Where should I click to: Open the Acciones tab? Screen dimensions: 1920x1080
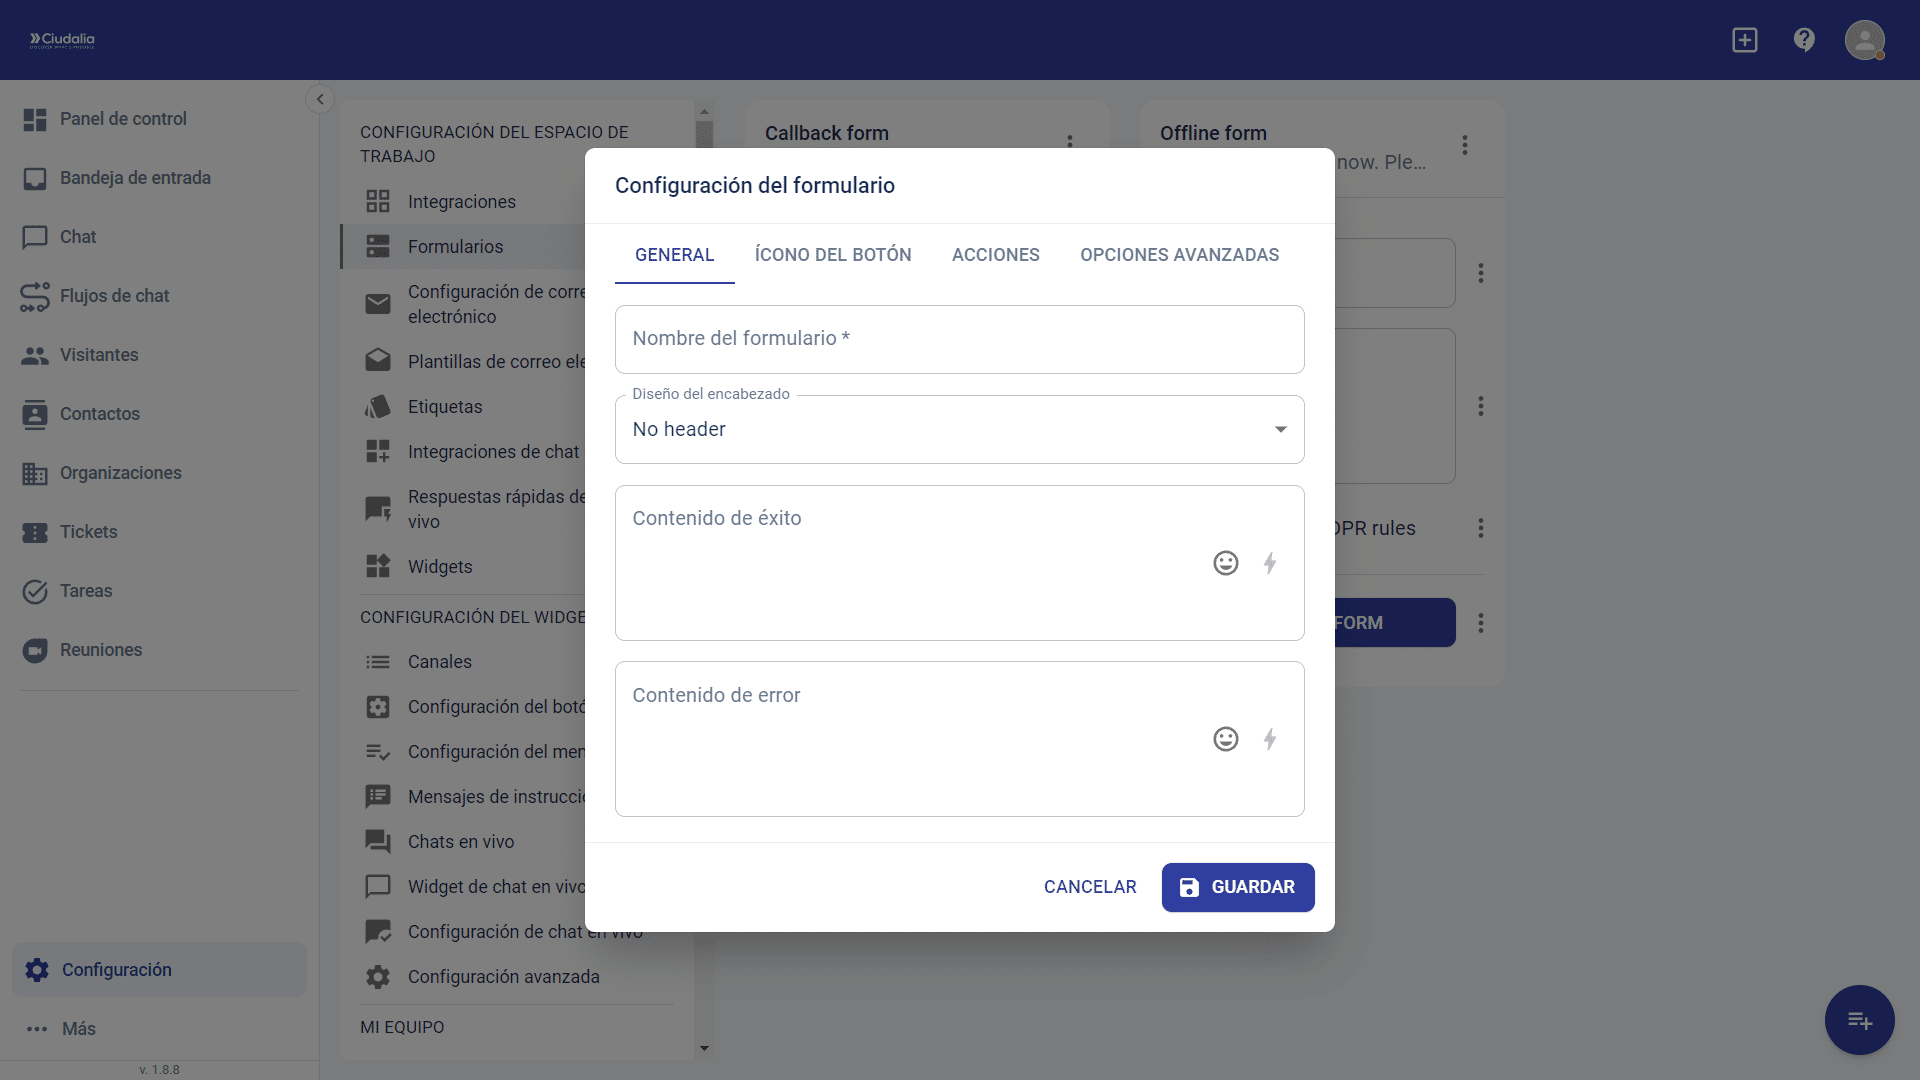coord(995,255)
